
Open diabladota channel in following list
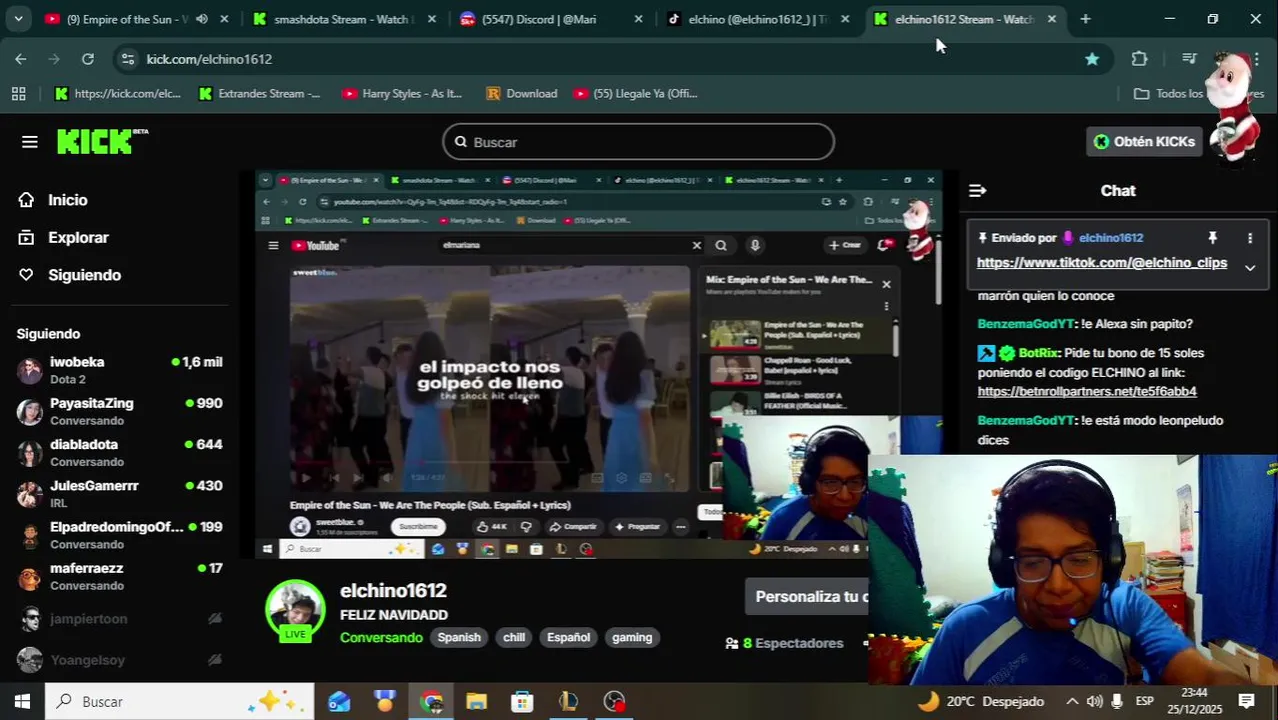pos(120,452)
